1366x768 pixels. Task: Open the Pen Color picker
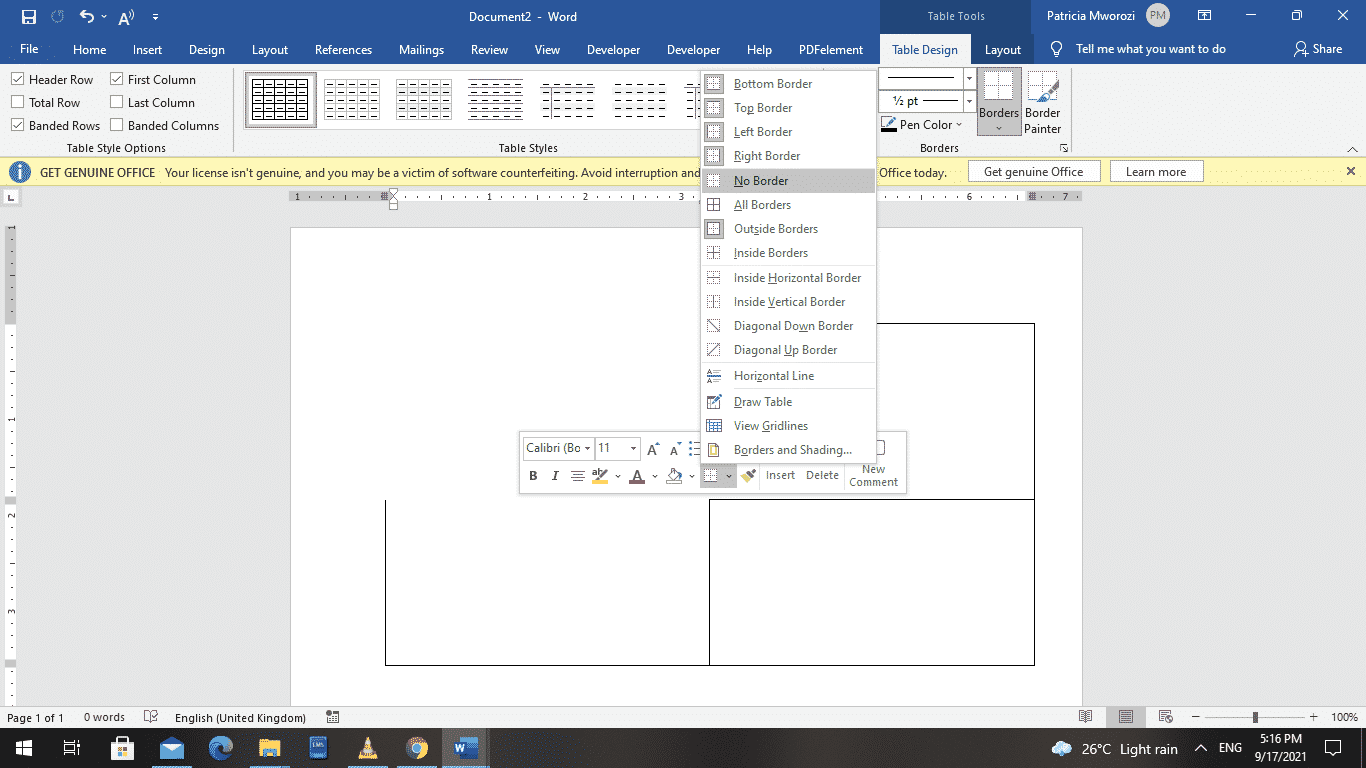coord(921,124)
